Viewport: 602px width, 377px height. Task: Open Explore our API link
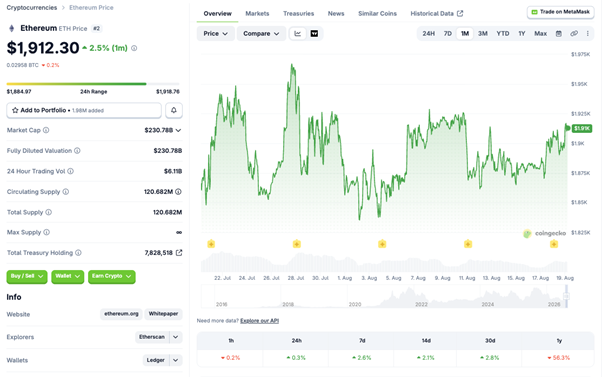click(260, 321)
